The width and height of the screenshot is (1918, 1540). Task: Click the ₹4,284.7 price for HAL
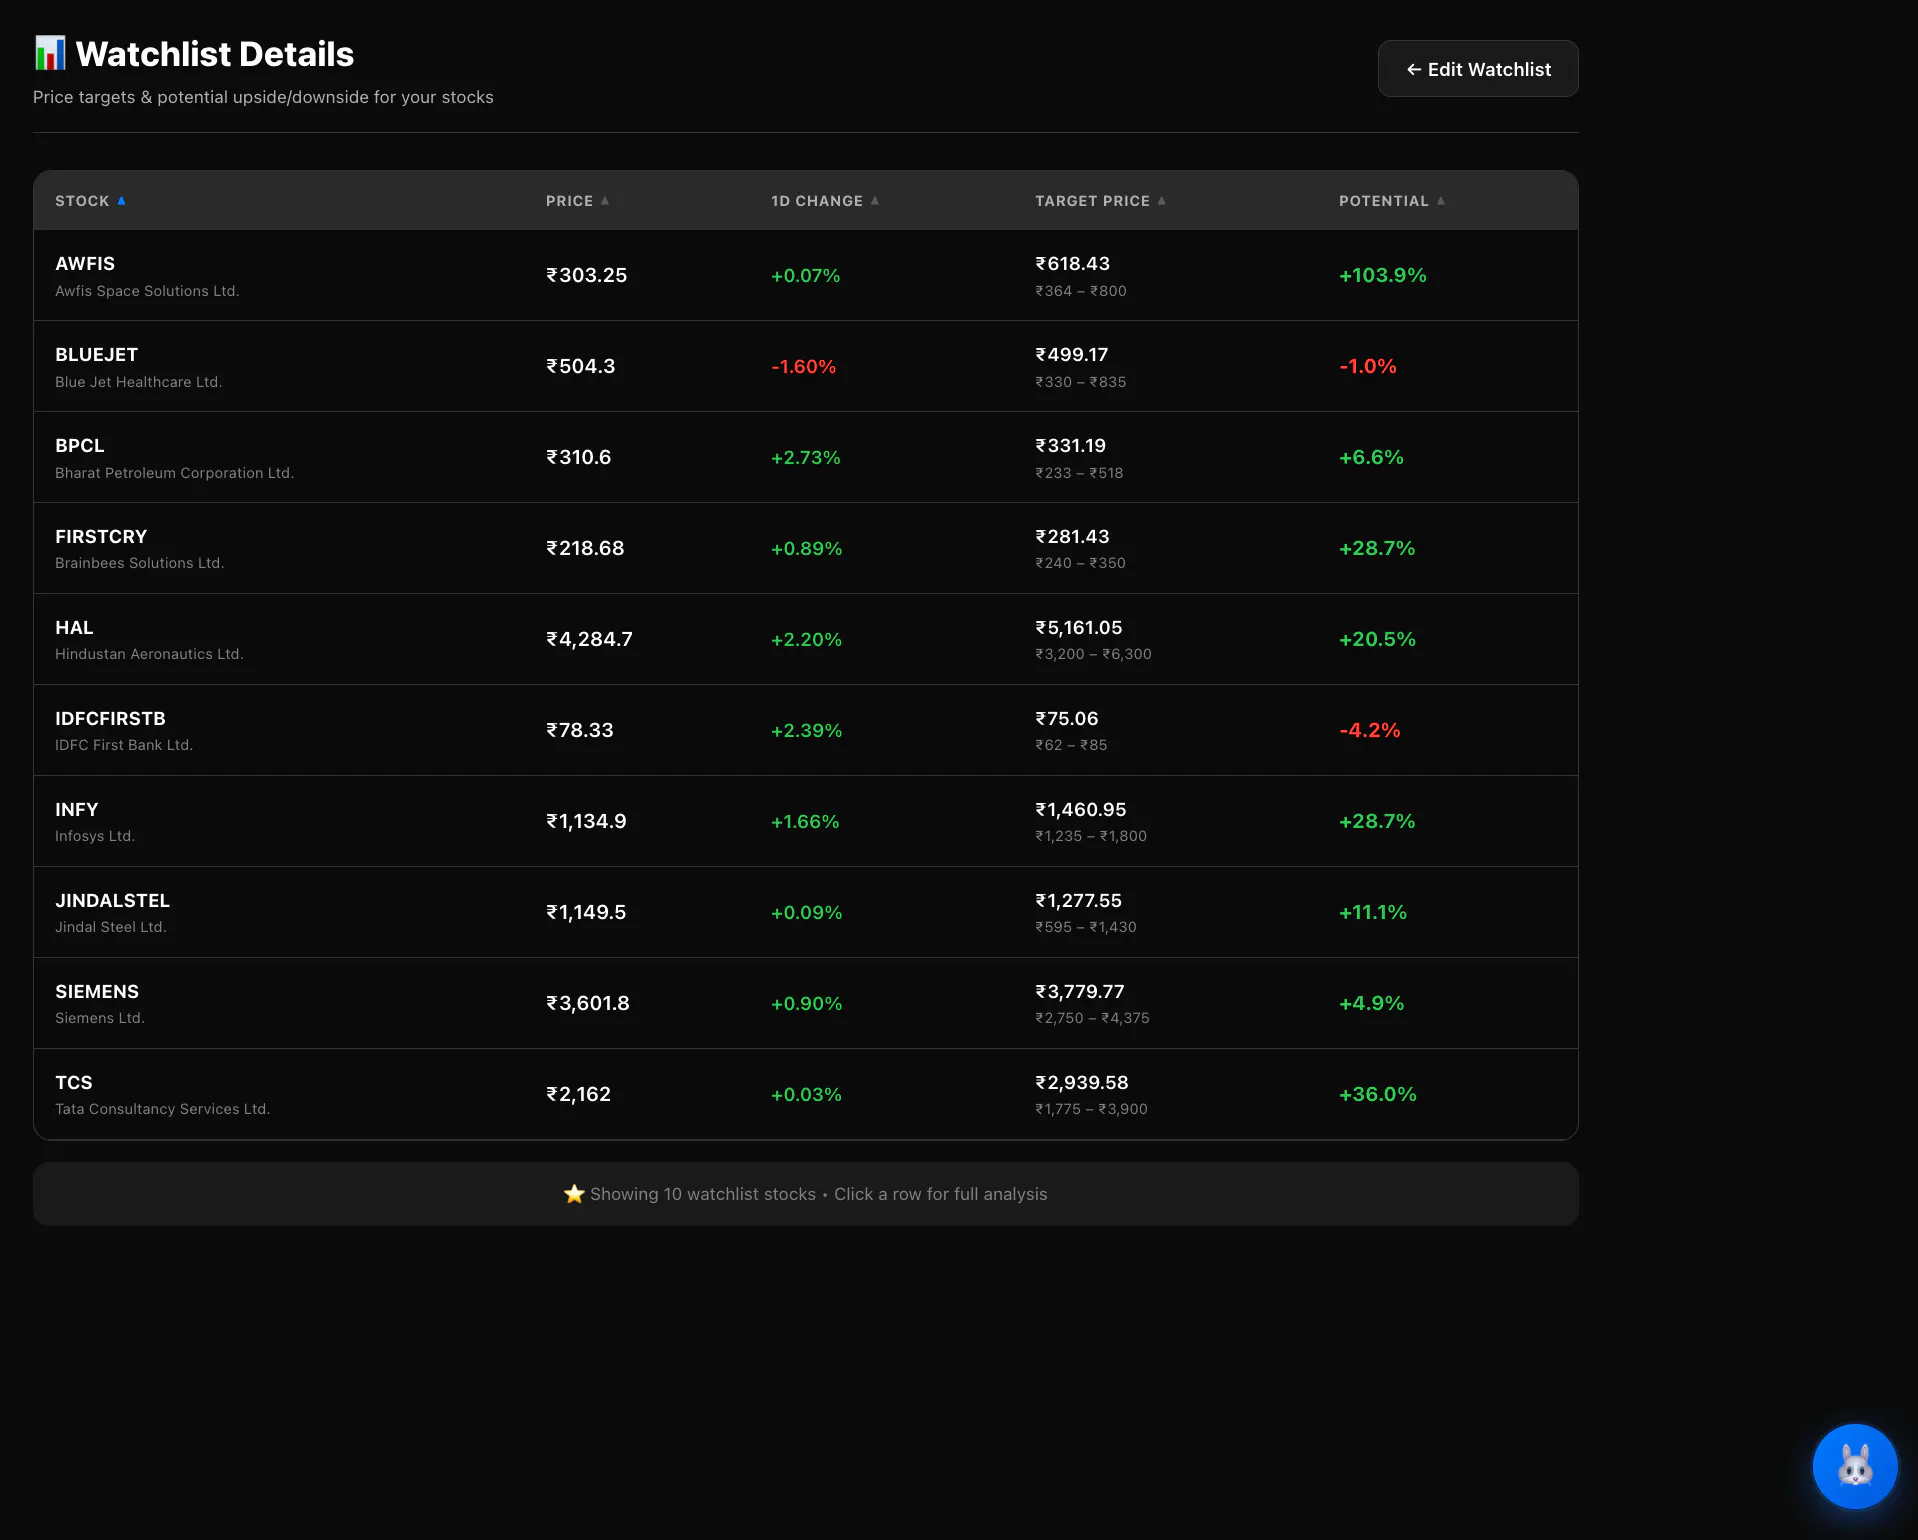(590, 639)
